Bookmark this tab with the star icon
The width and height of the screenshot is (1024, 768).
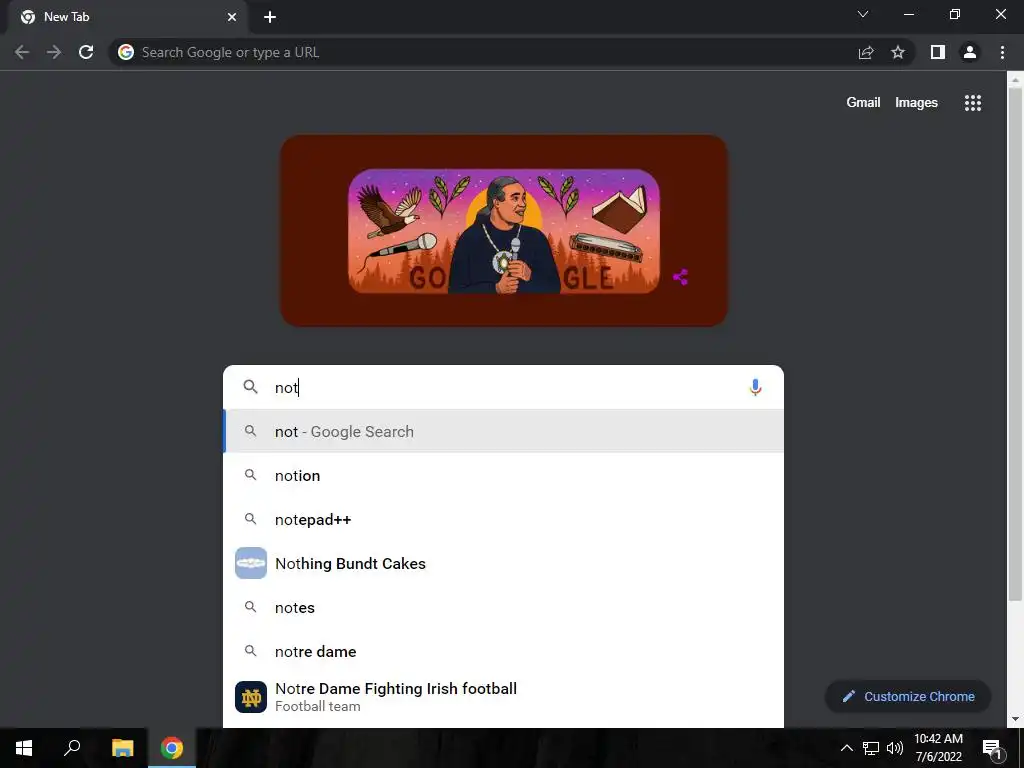898,52
